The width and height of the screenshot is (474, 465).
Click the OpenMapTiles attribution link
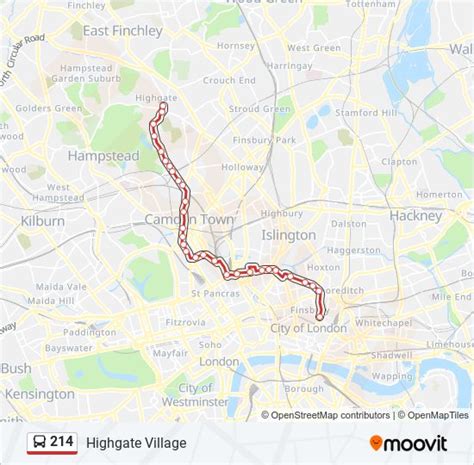pyautogui.click(x=433, y=415)
